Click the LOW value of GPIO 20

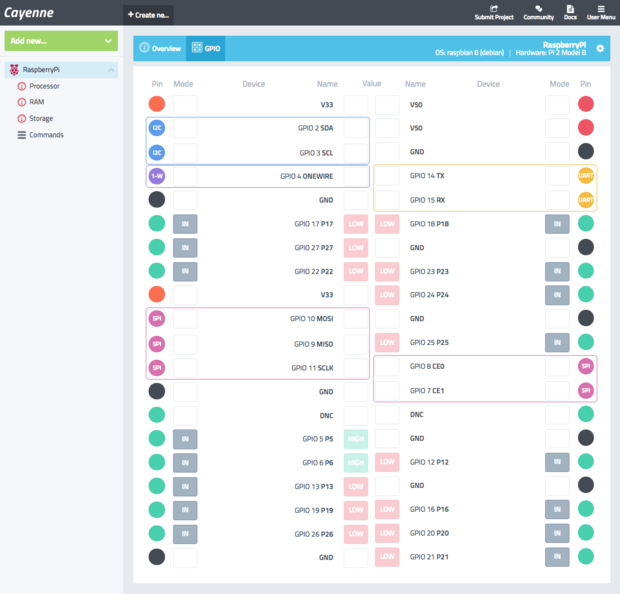tap(387, 533)
